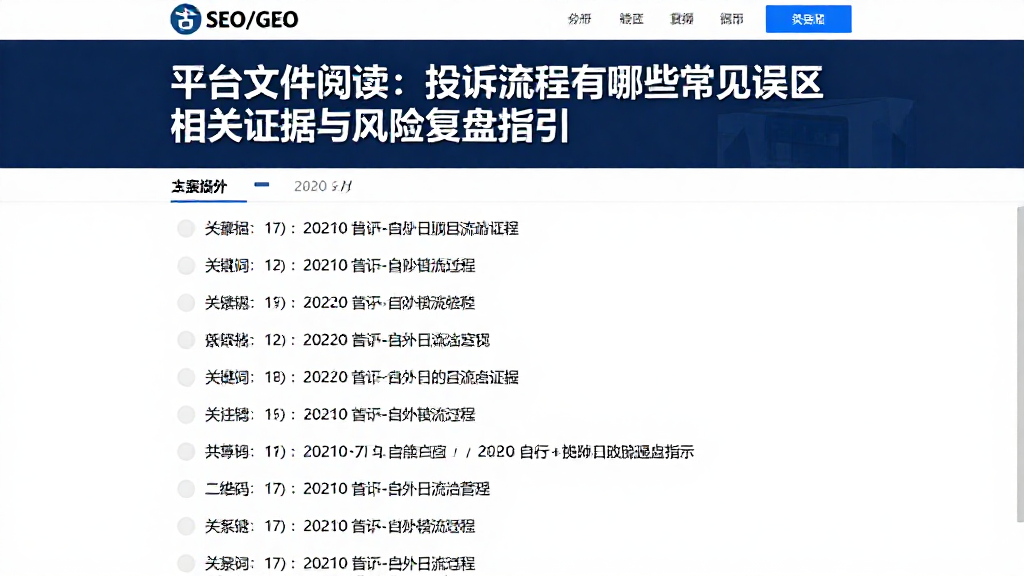The image size is (1024, 576).
Task: Select the radio for row "18): 20220"
Action: pos(186,377)
